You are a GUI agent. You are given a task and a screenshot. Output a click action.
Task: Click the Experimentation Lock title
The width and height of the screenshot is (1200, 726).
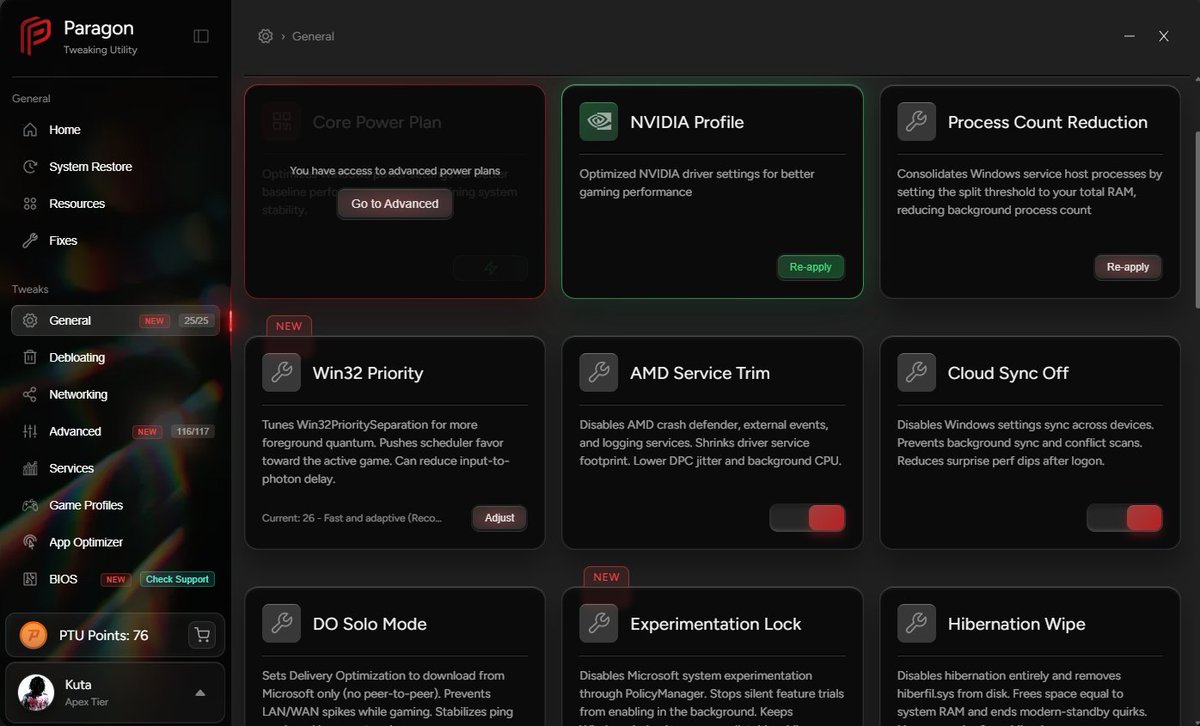pyautogui.click(x=716, y=624)
